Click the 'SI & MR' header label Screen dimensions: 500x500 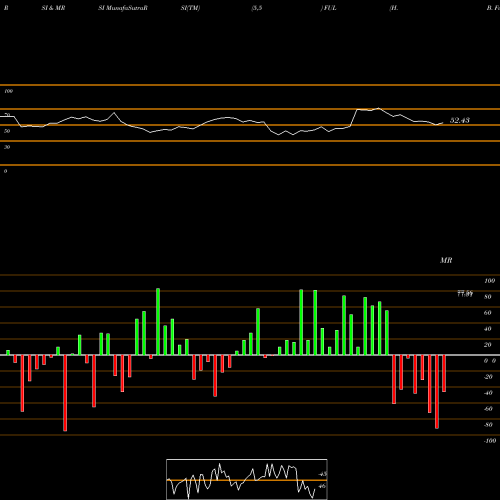click(53, 8)
